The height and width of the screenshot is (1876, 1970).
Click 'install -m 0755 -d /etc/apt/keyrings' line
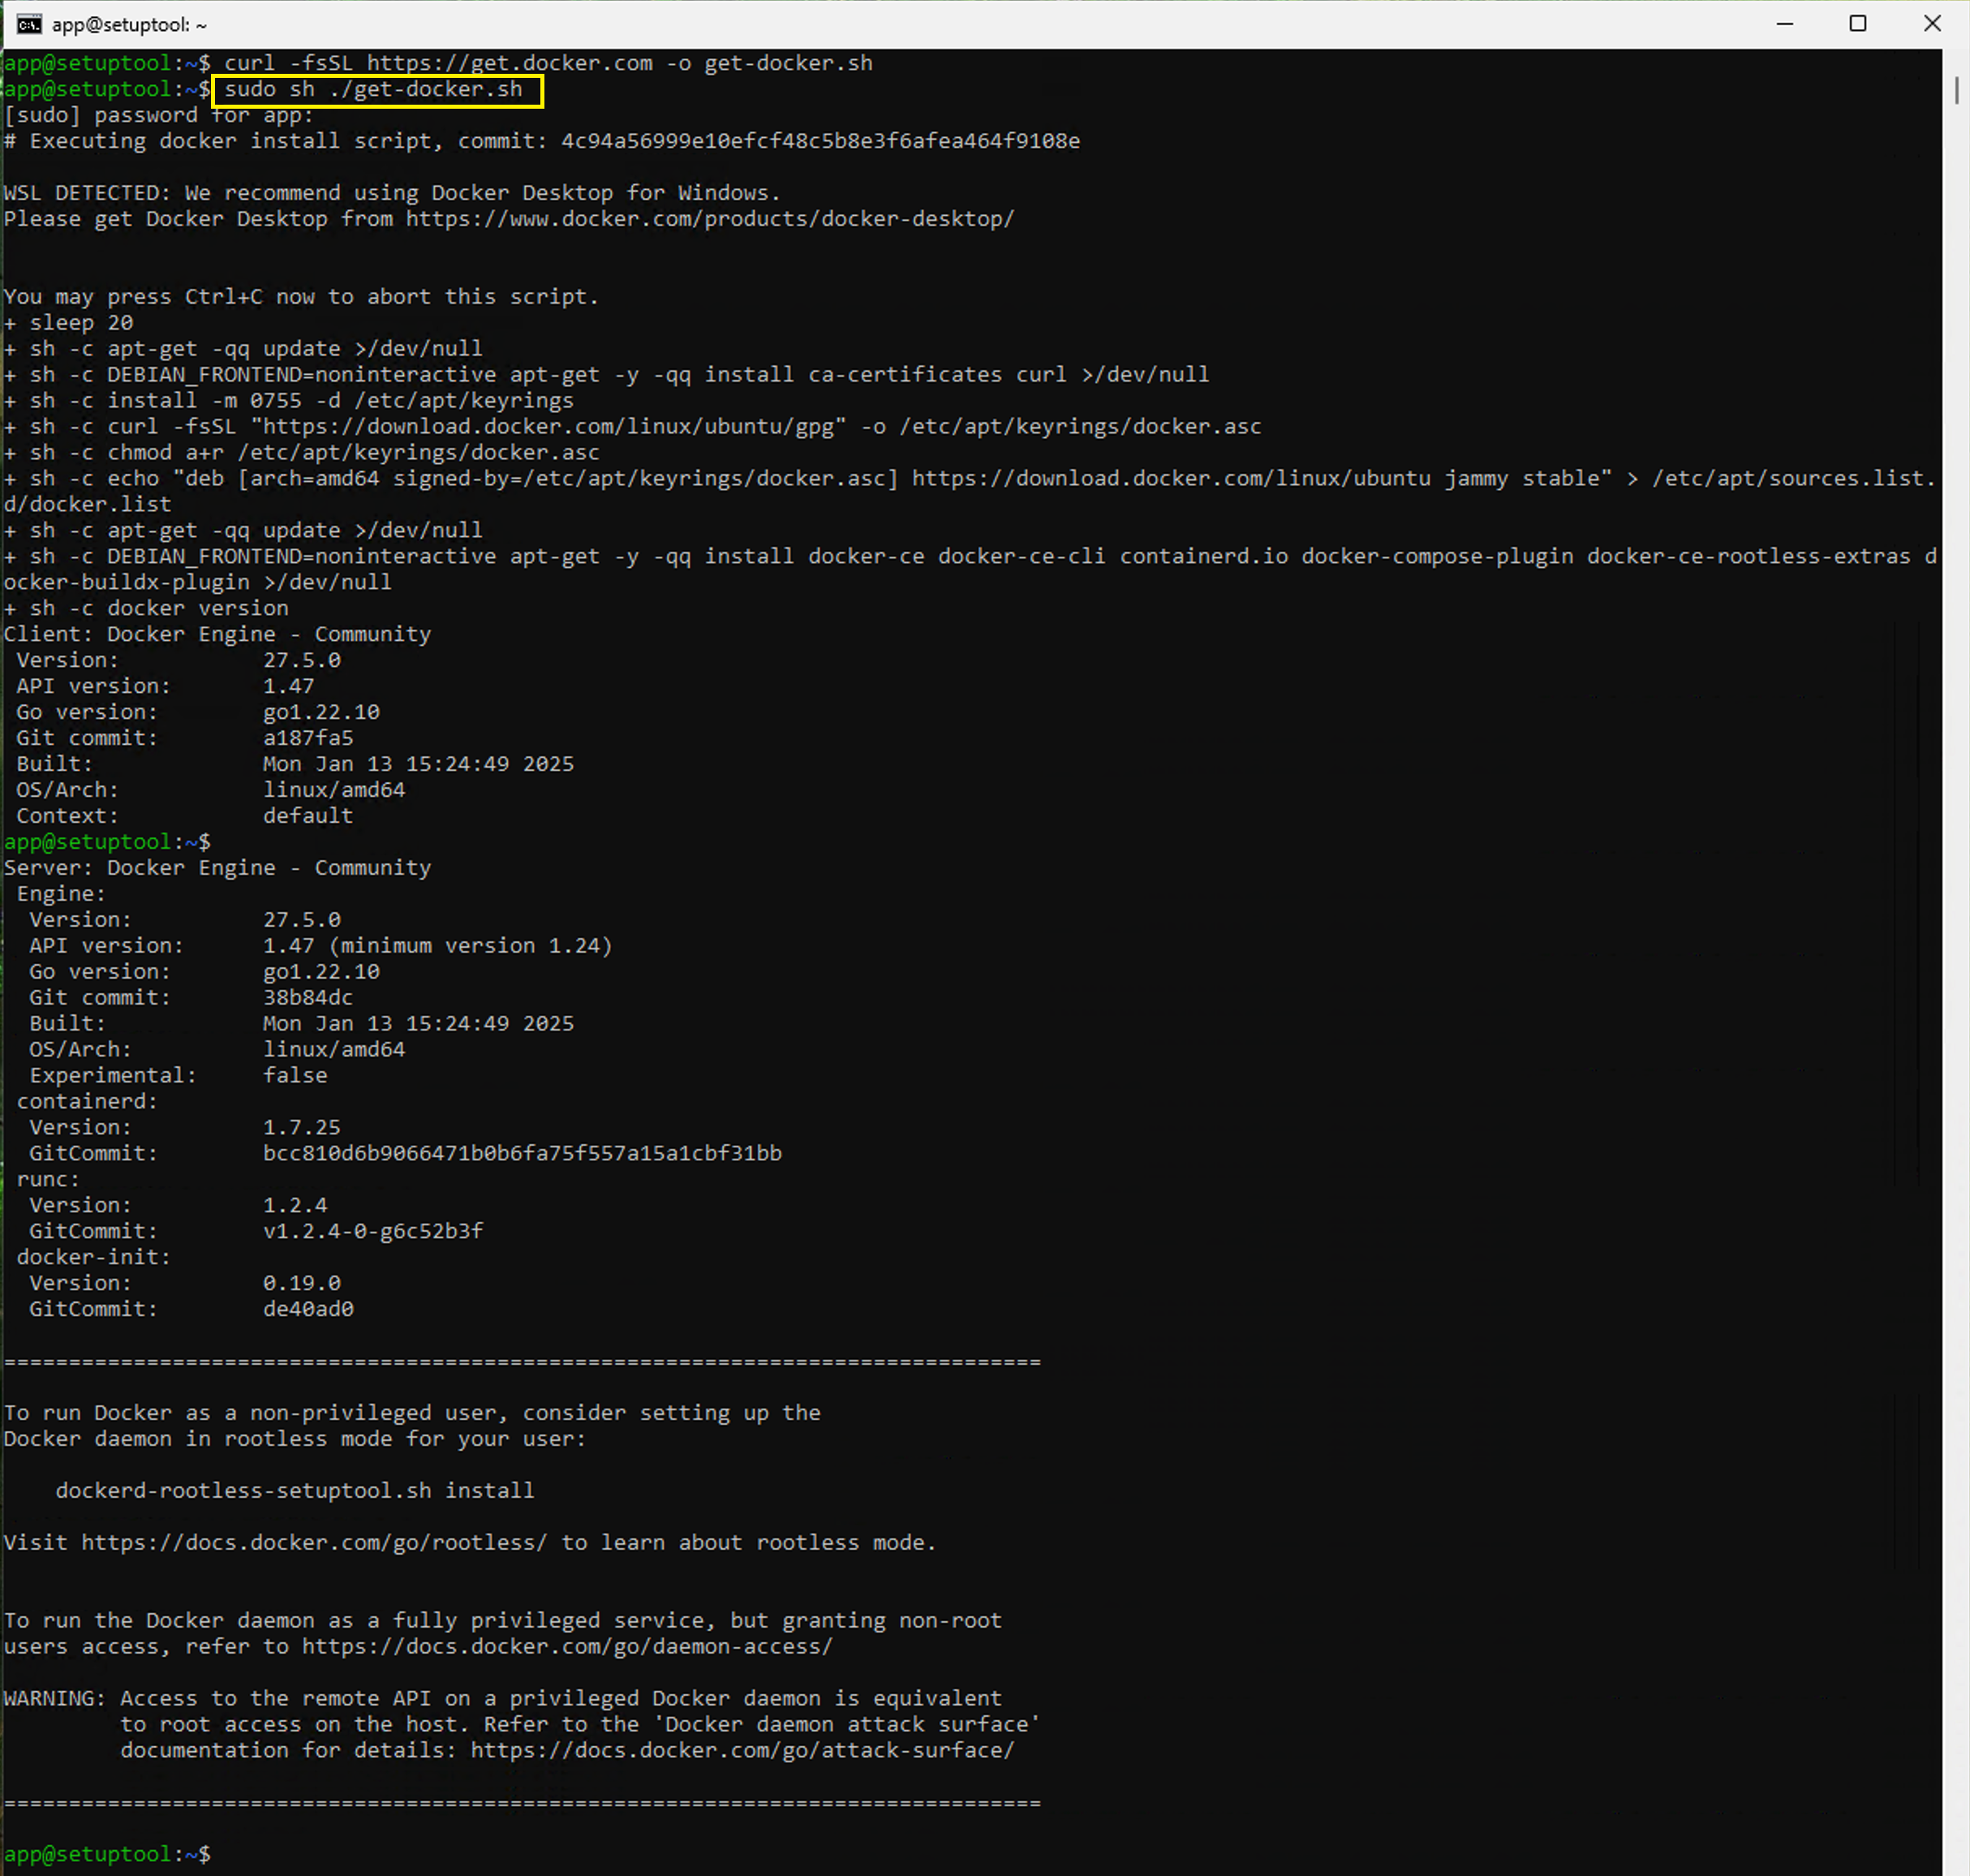[x=289, y=401]
